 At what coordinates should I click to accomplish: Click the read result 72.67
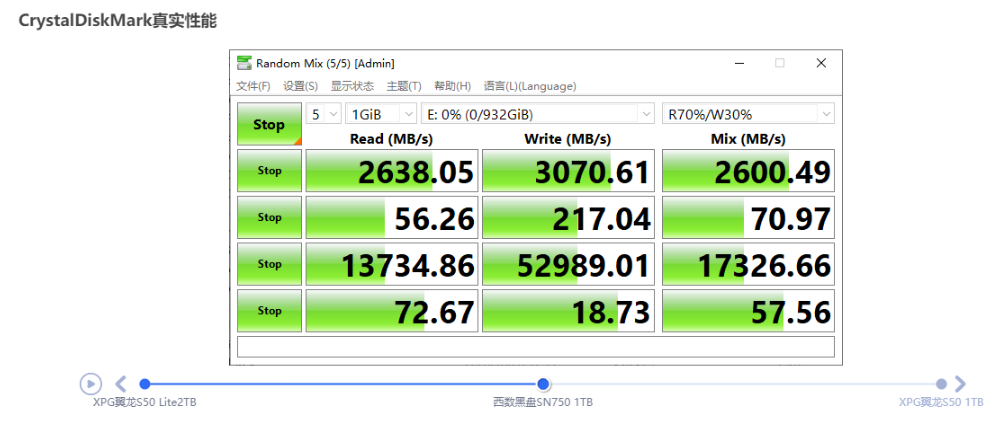point(392,310)
